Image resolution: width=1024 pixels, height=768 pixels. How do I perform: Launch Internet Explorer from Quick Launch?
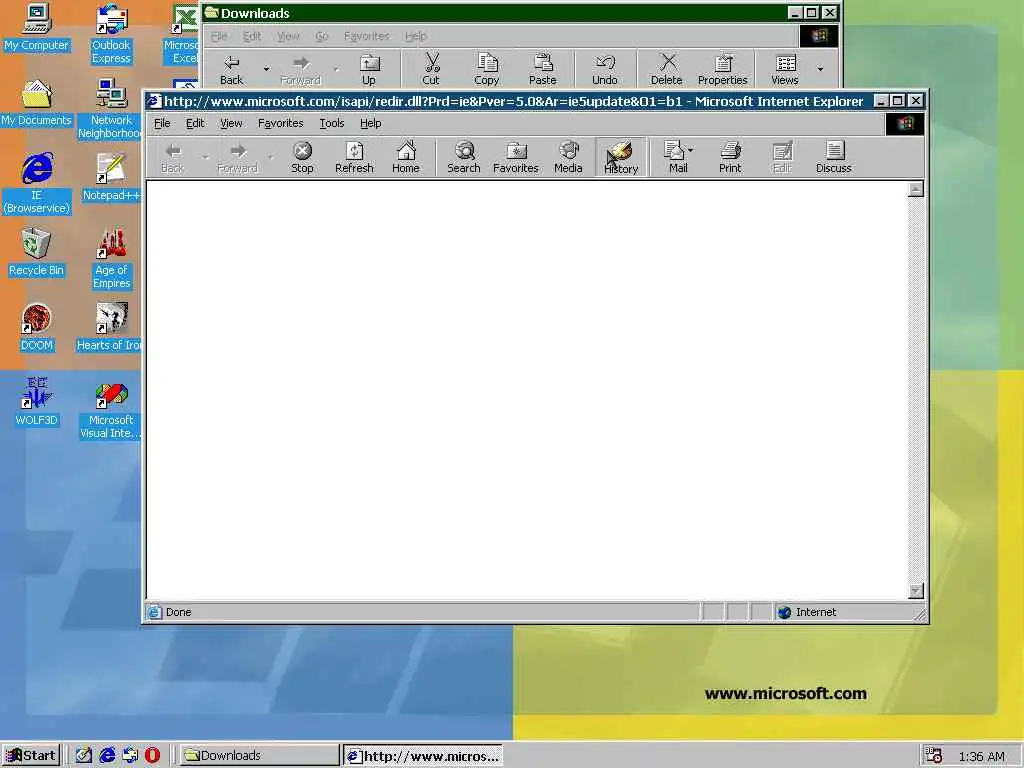107,756
